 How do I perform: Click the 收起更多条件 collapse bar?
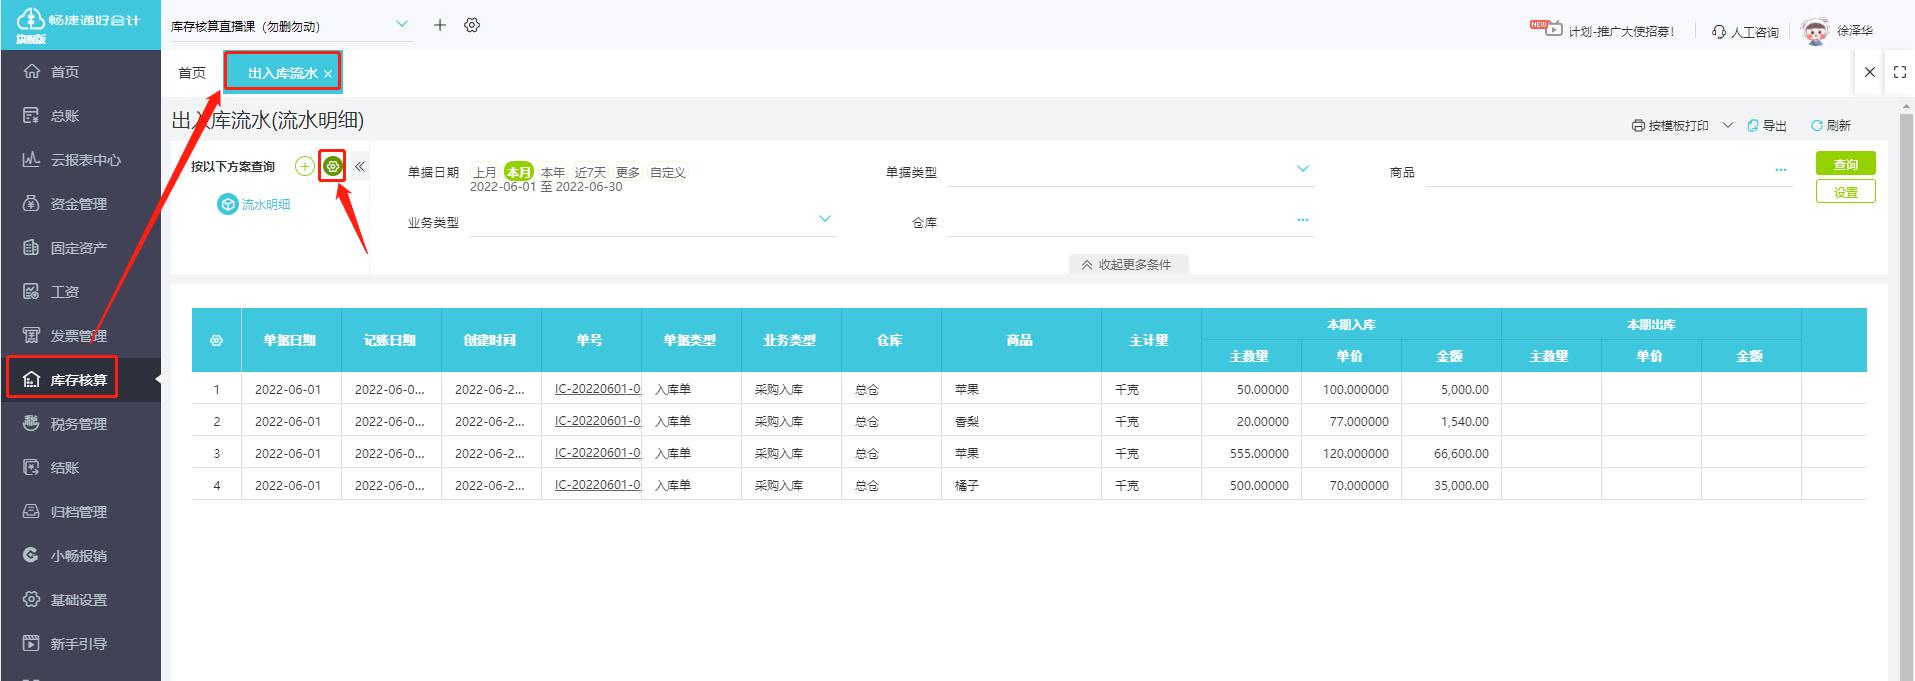[x=1127, y=265]
